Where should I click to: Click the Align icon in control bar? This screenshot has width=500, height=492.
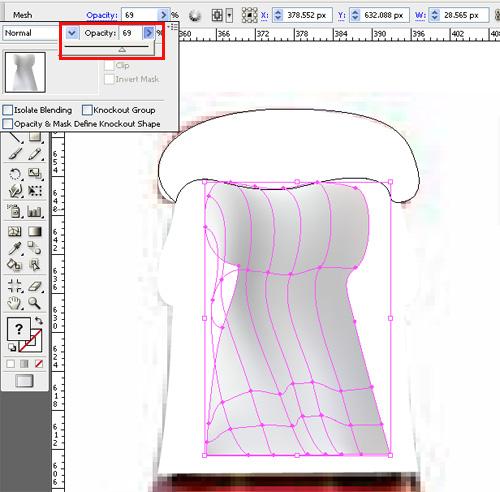217,15
